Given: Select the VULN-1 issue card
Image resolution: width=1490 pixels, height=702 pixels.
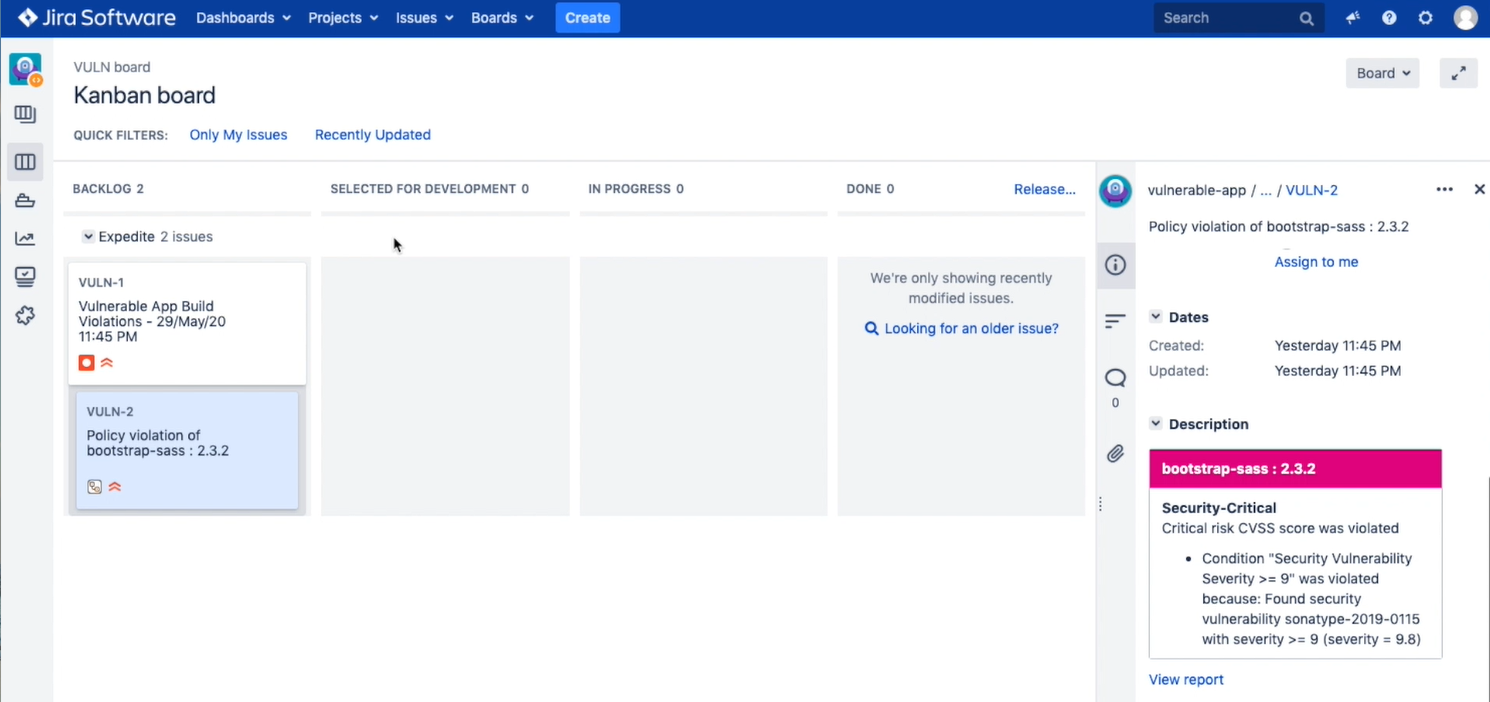Looking at the screenshot, I should pyautogui.click(x=187, y=323).
